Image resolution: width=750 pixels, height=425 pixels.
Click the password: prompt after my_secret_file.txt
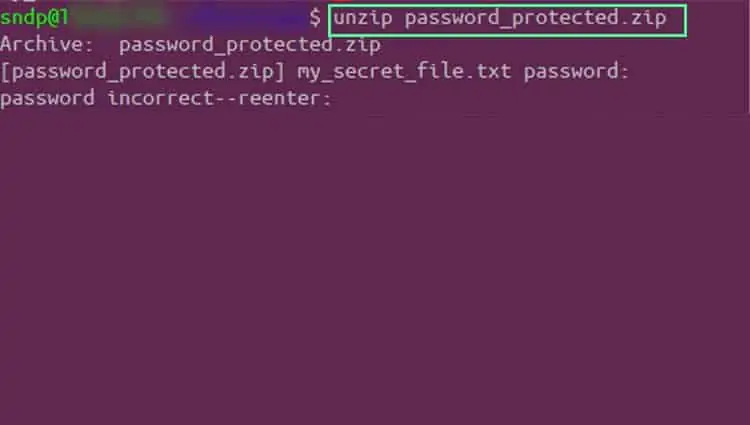(x=576, y=72)
